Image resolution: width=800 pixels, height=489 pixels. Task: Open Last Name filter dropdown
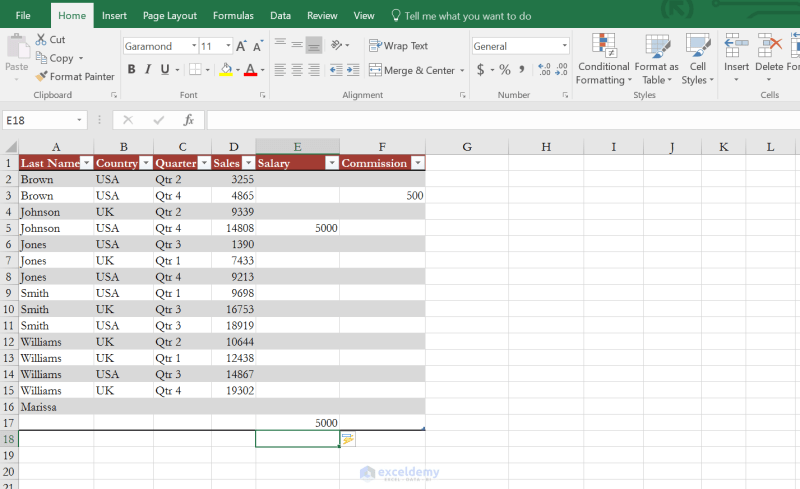tap(87, 163)
